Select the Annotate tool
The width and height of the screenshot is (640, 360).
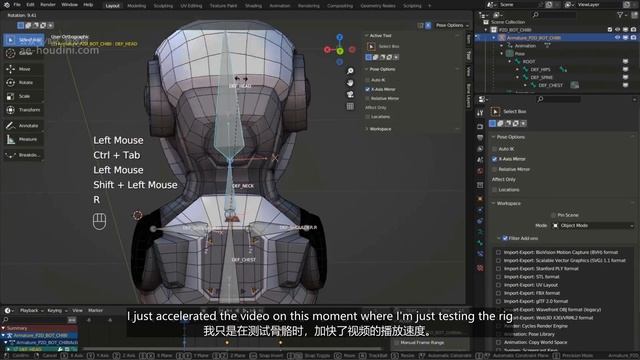[24, 126]
